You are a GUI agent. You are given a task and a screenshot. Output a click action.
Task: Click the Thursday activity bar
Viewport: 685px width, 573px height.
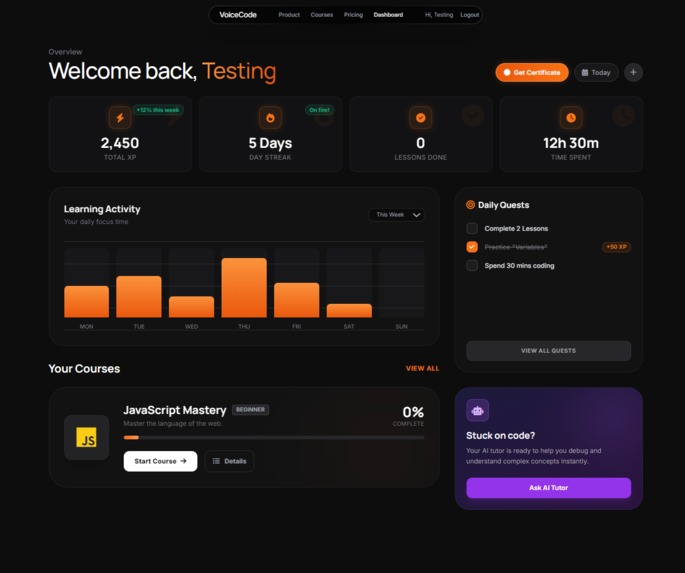pos(244,287)
